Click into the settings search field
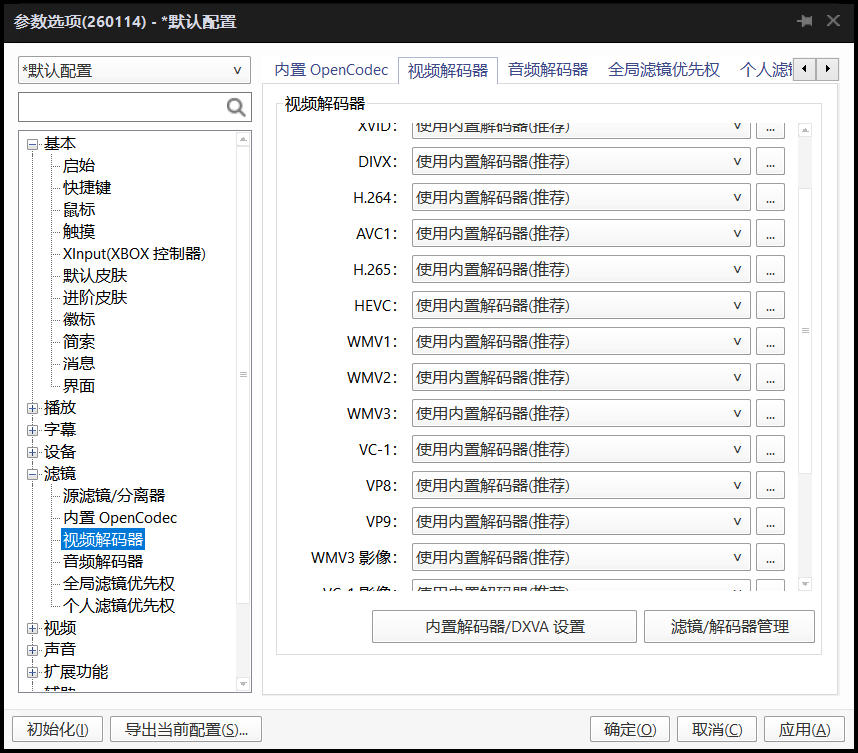The image size is (858, 753). pyautogui.click(x=120, y=108)
